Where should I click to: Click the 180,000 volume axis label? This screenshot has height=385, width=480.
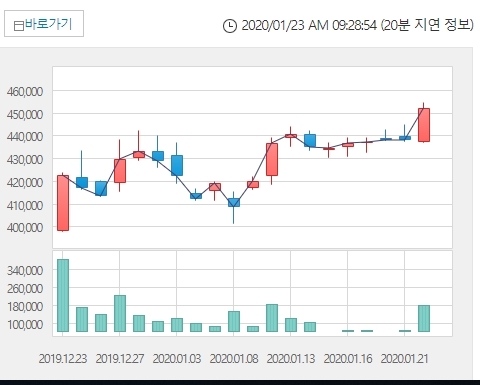click(25, 306)
